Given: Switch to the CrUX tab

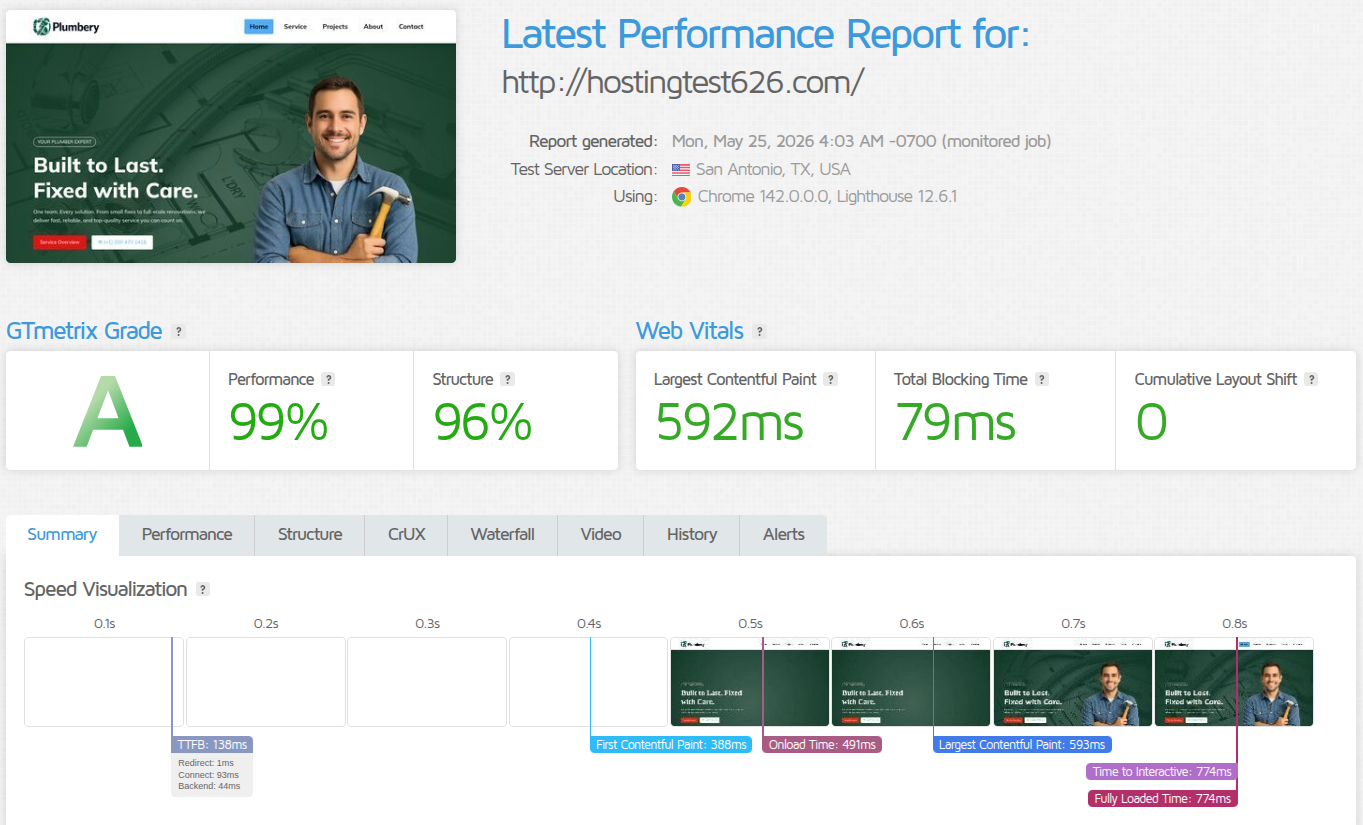Looking at the screenshot, I should tap(407, 535).
